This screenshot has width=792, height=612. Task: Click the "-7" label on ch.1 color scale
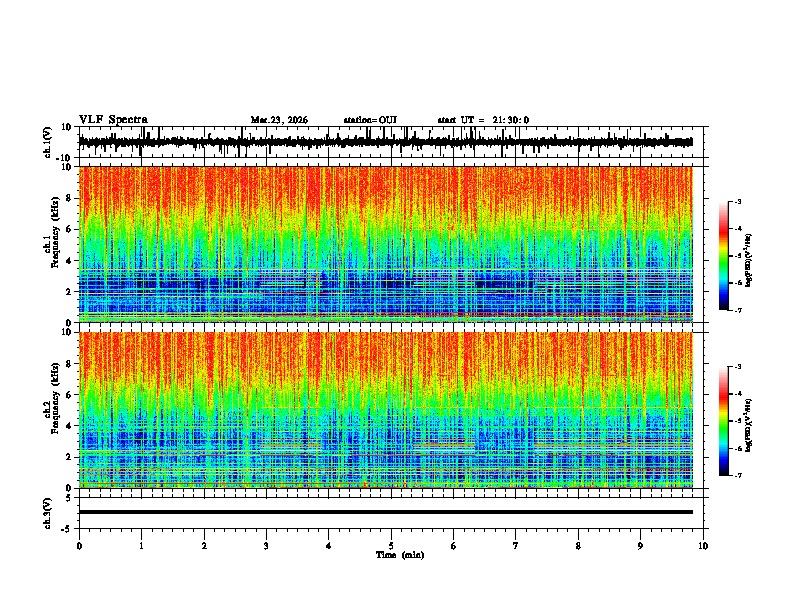click(738, 310)
